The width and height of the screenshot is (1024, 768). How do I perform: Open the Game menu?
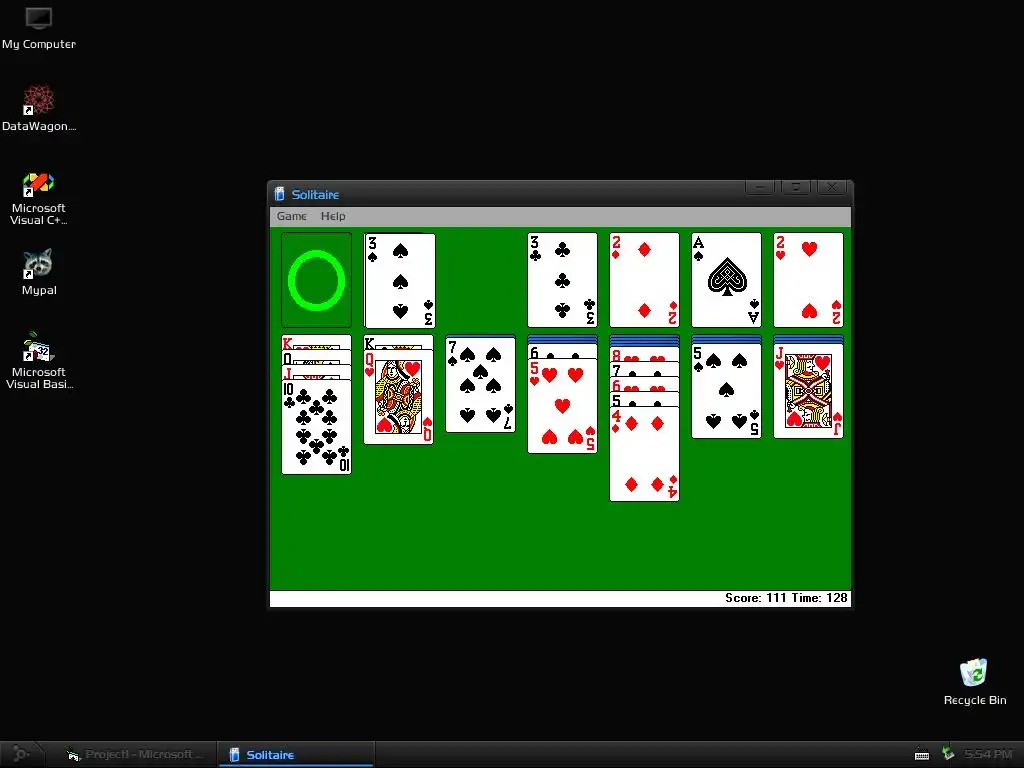[x=291, y=216]
